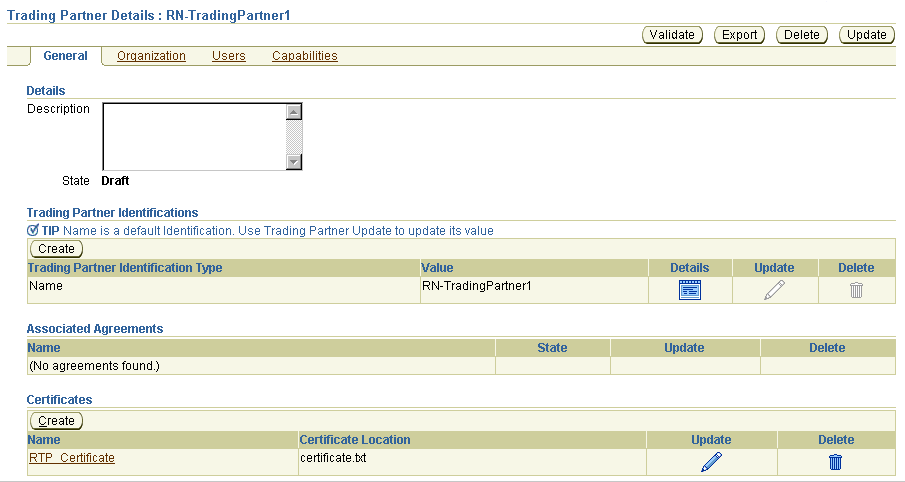Screen dimensions: 905x482
Task: Delete RTP_Certificate with the trash icon
Action: coord(835,462)
